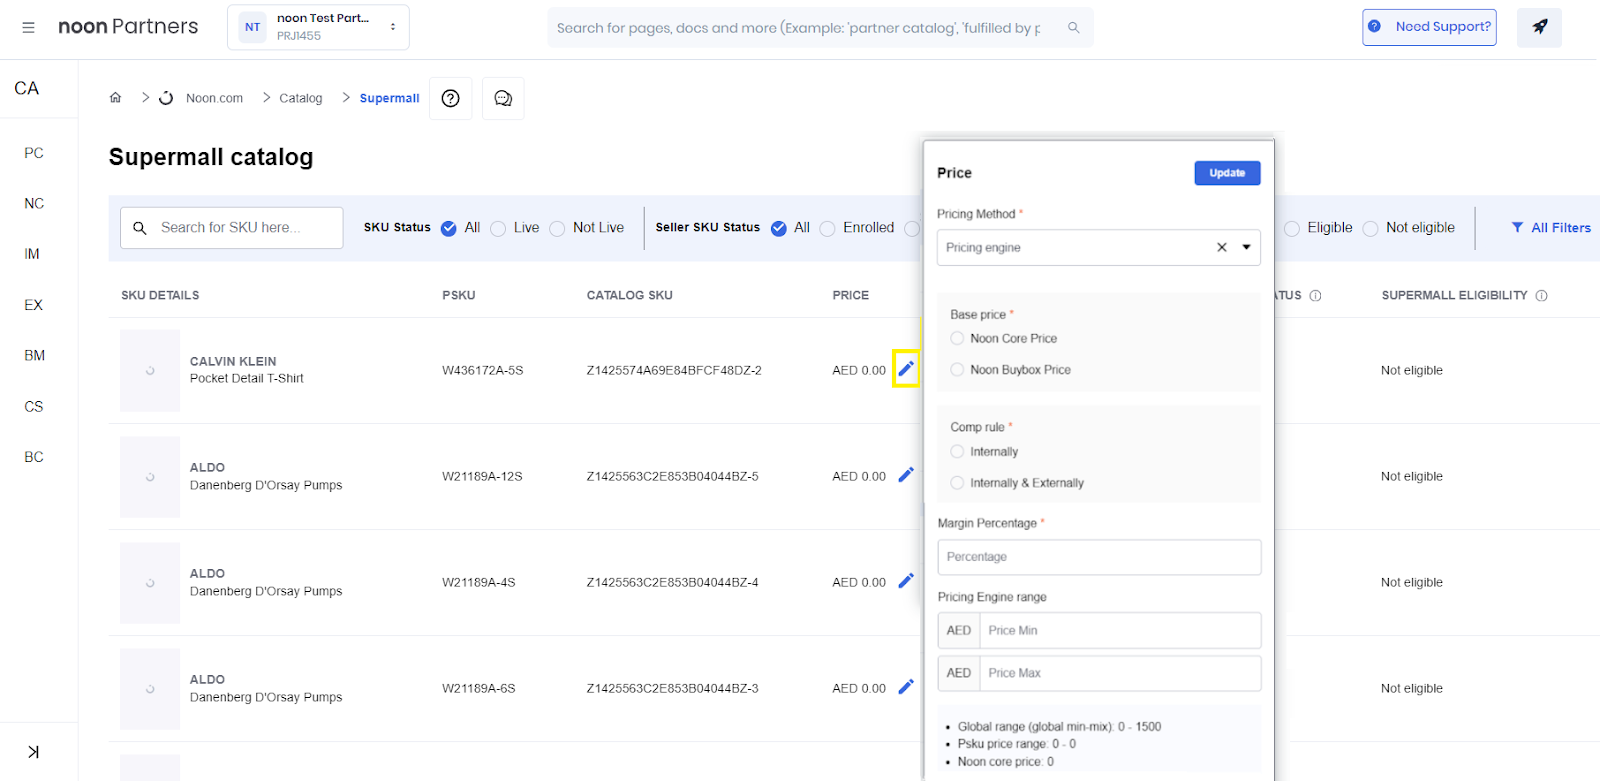This screenshot has width=1600, height=781.
Task: Click the SKU search magnifier icon
Action: pos(140,228)
